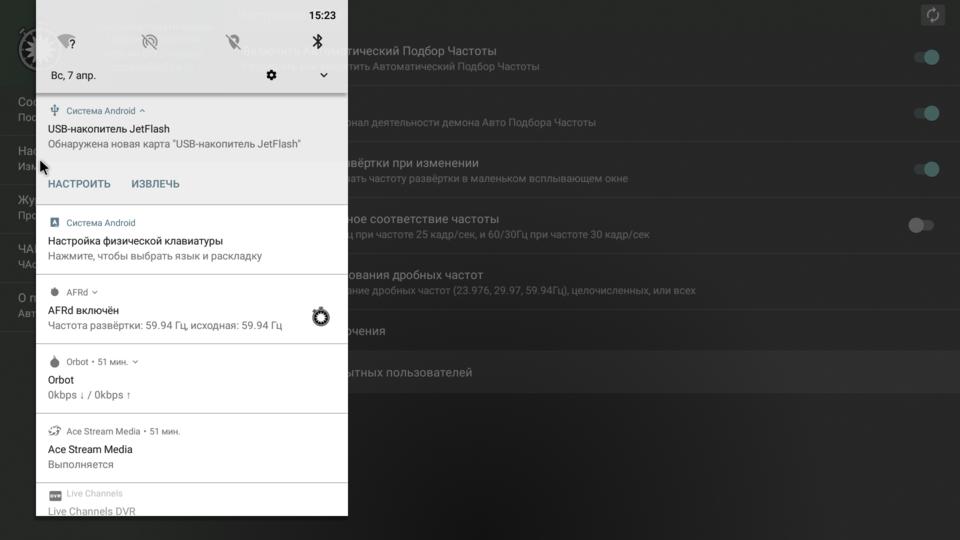Click the AFRd stopwatch icon in the notification
This screenshot has width=960, height=540.
click(x=320, y=317)
